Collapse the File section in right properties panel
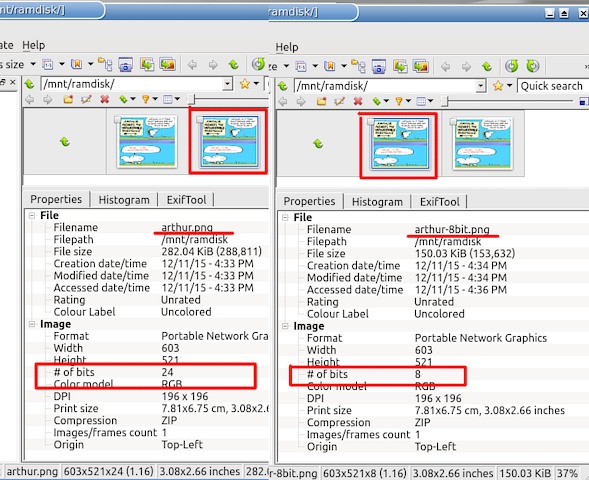 285,217
